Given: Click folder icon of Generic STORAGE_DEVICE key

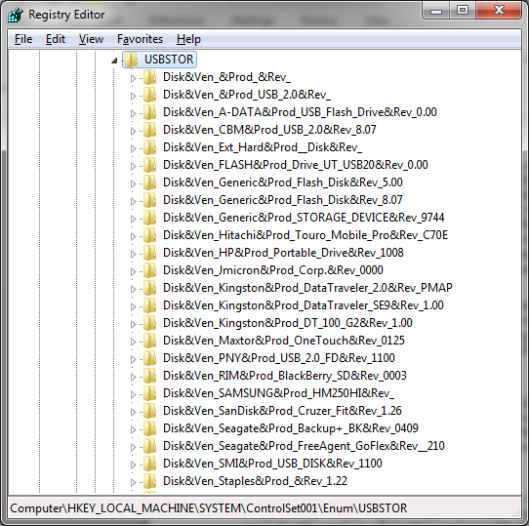Looking at the screenshot, I should (149, 218).
